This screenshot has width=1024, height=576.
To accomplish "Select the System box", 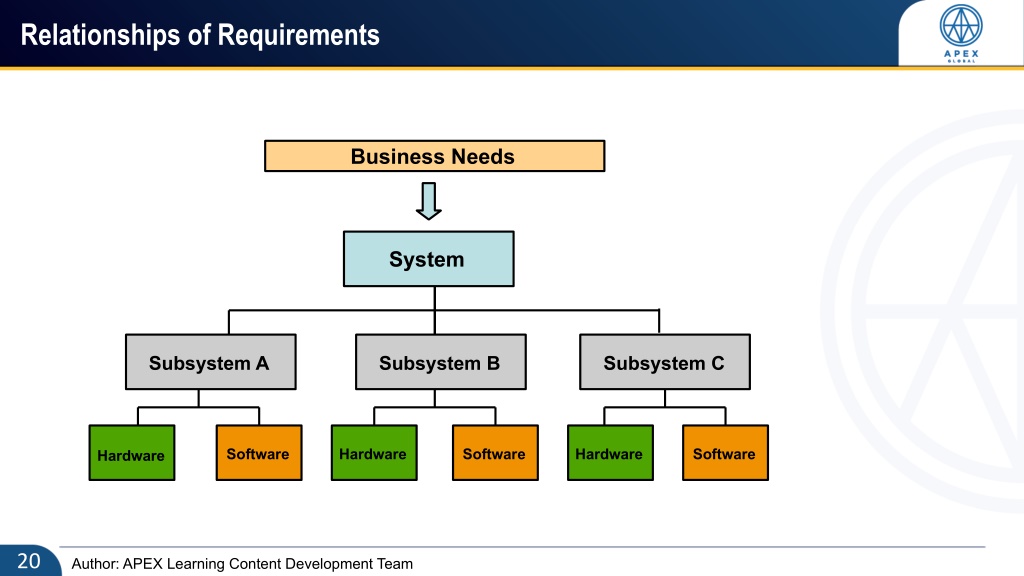I will click(428, 259).
